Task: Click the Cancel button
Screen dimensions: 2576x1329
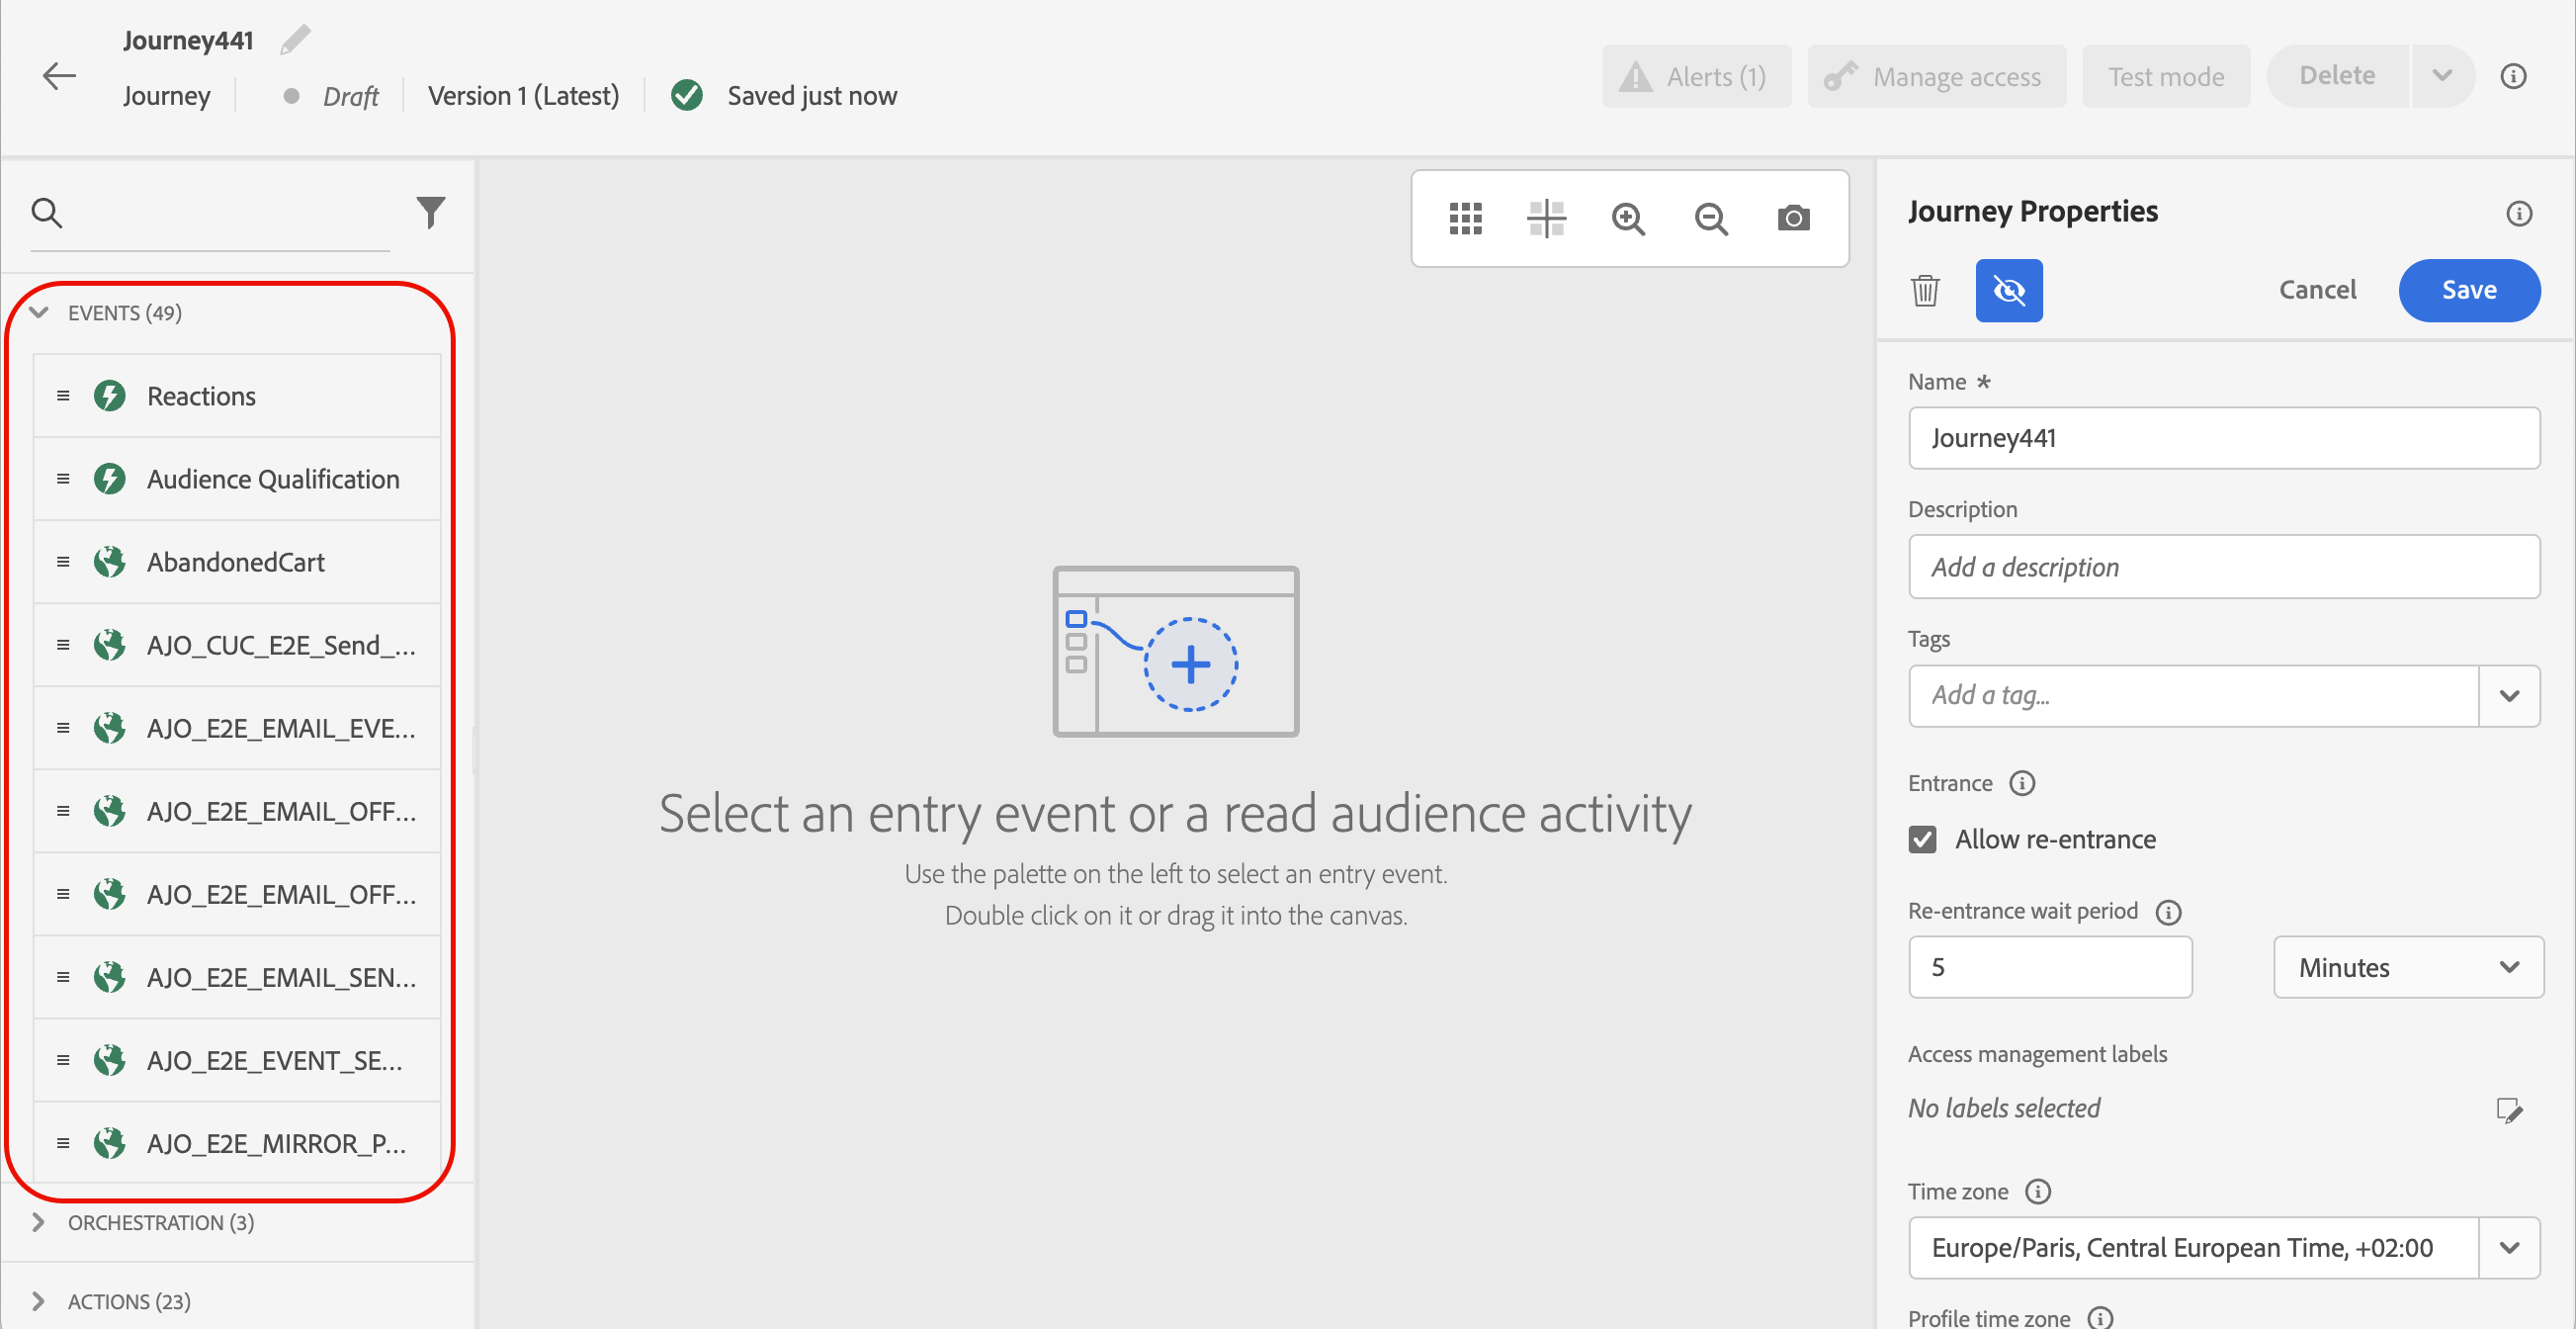Action: click(2317, 290)
